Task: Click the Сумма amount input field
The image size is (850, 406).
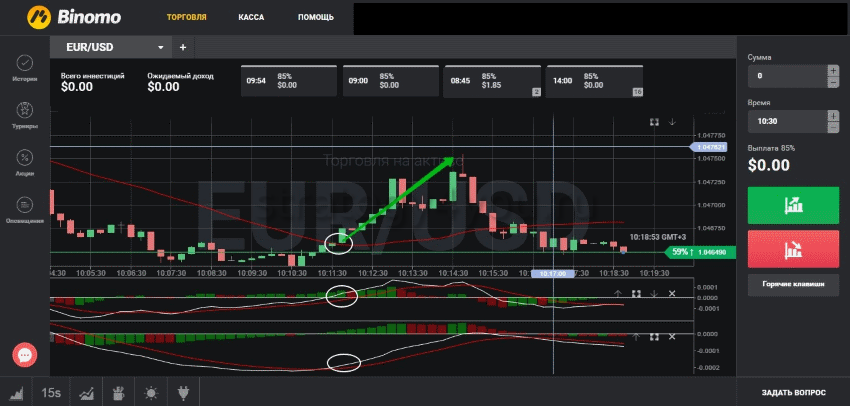Action: (x=787, y=75)
